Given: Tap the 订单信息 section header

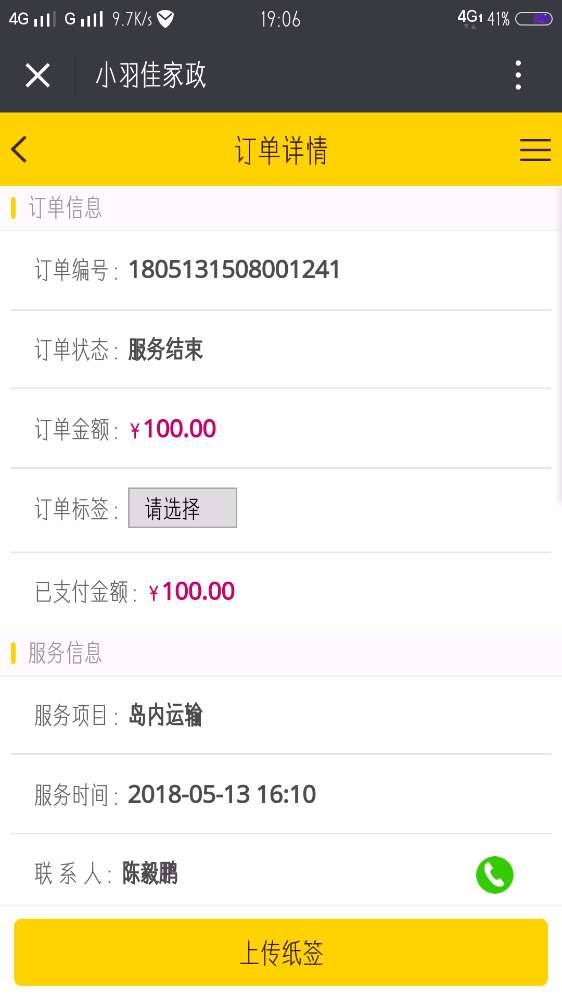Looking at the screenshot, I should [x=65, y=208].
